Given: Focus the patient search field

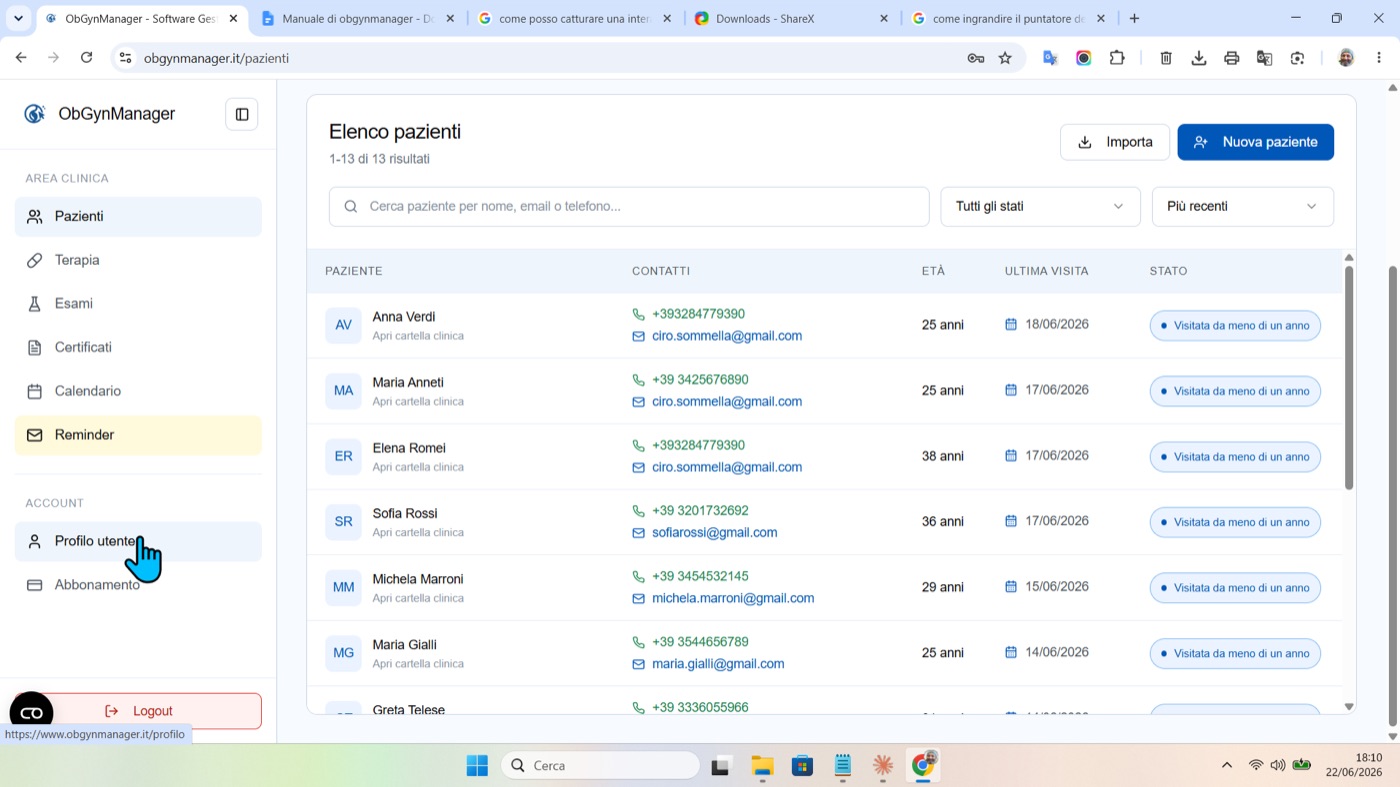Looking at the screenshot, I should pyautogui.click(x=629, y=206).
